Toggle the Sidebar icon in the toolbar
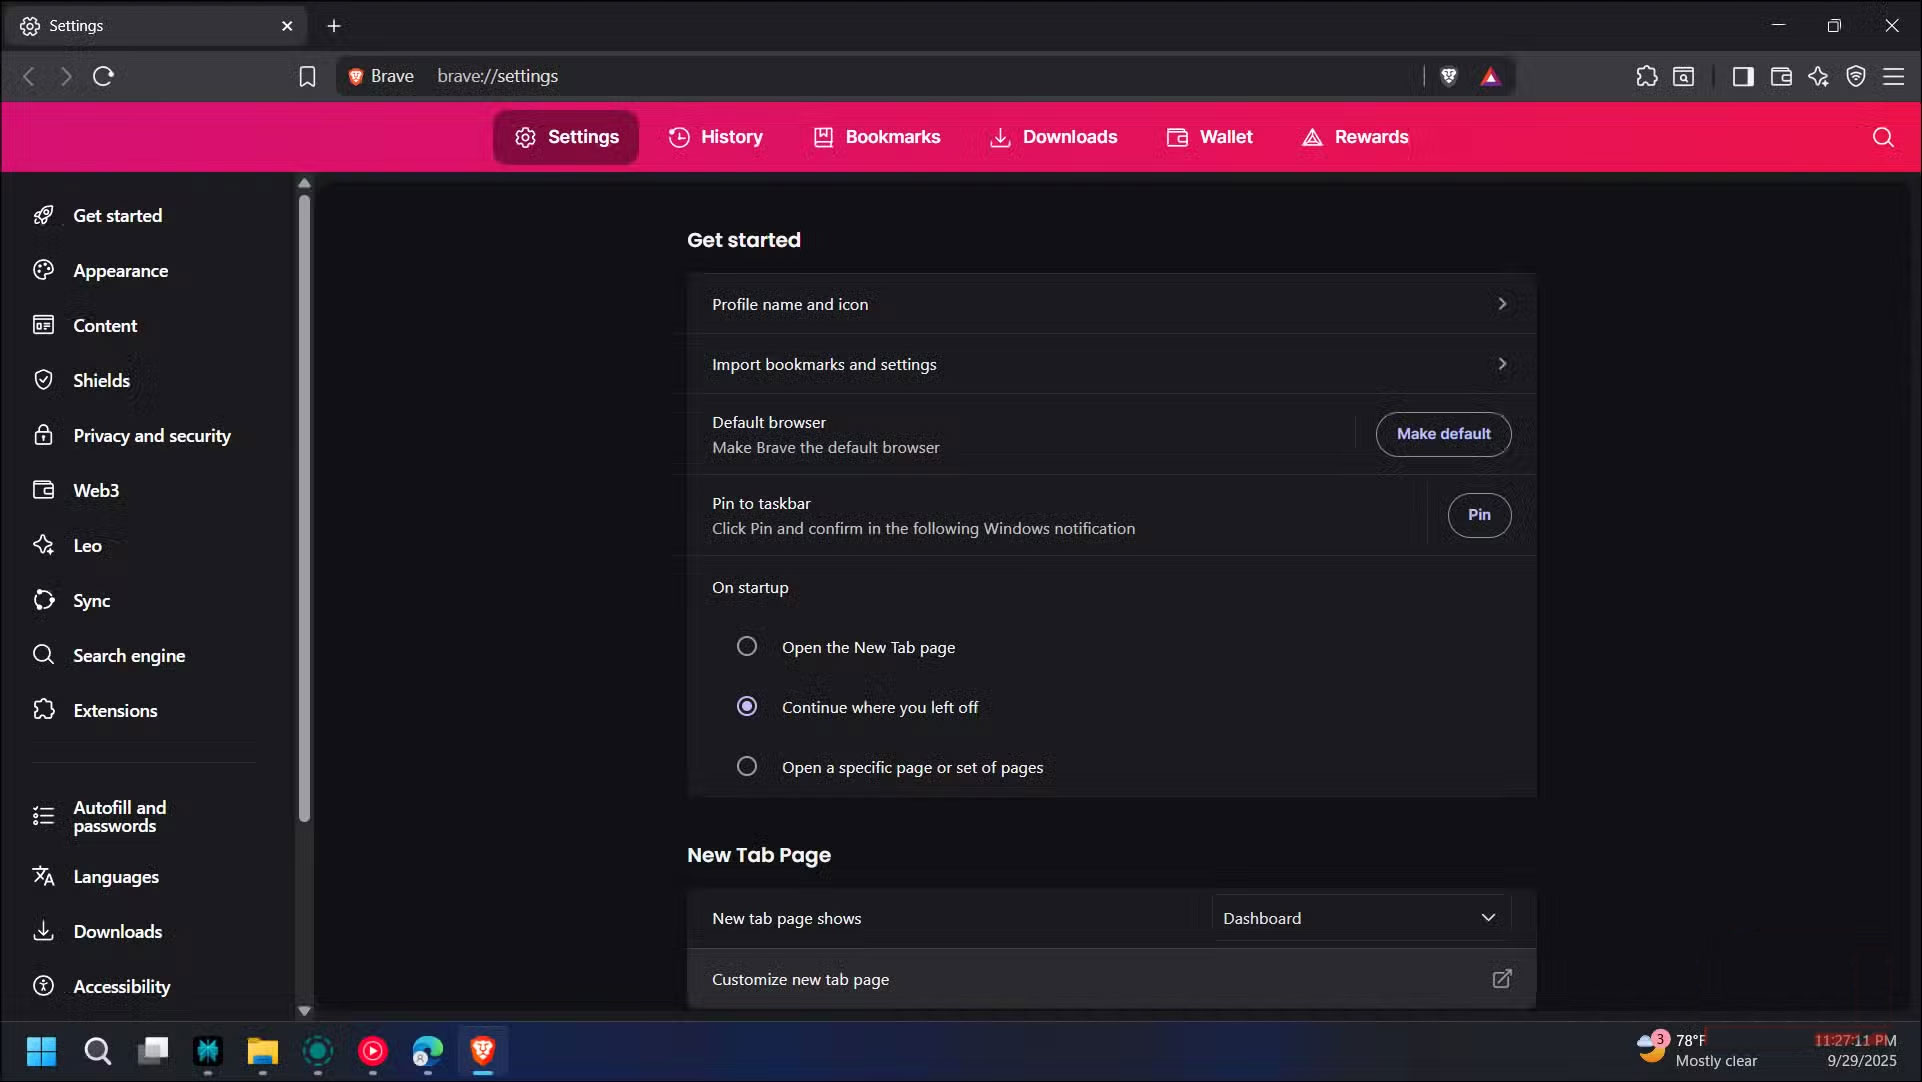The height and width of the screenshot is (1082, 1922). pyautogui.click(x=1743, y=76)
